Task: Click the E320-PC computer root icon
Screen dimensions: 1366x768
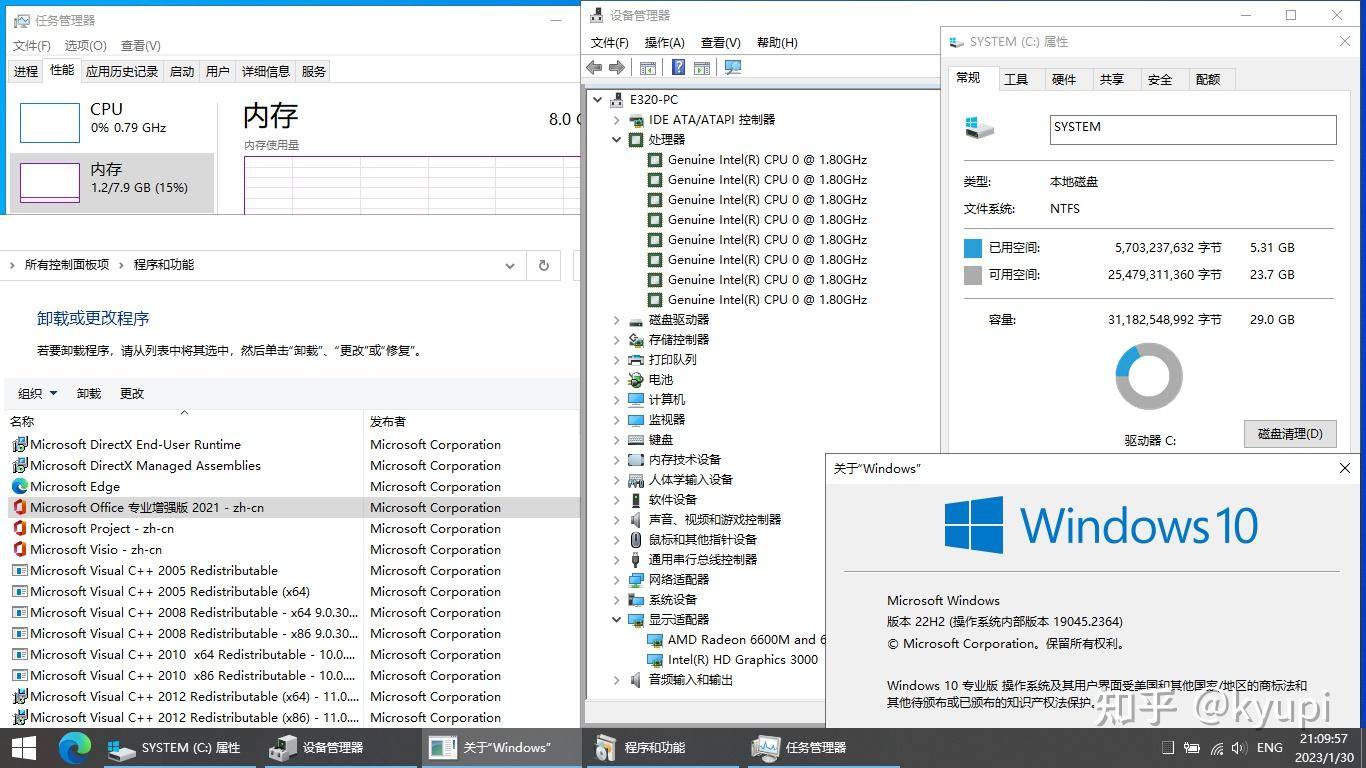Action: 617,99
